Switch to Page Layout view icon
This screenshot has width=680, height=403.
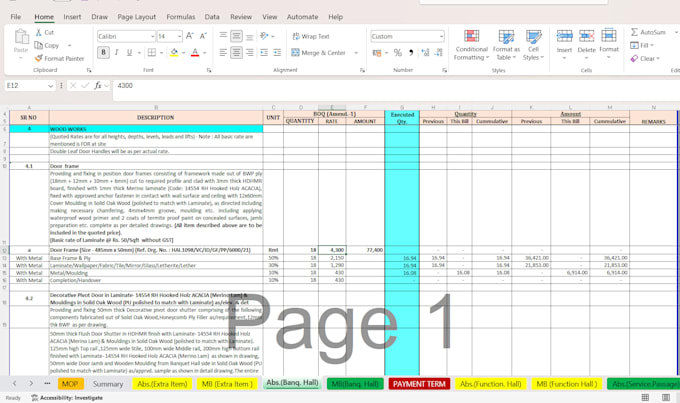point(666,397)
